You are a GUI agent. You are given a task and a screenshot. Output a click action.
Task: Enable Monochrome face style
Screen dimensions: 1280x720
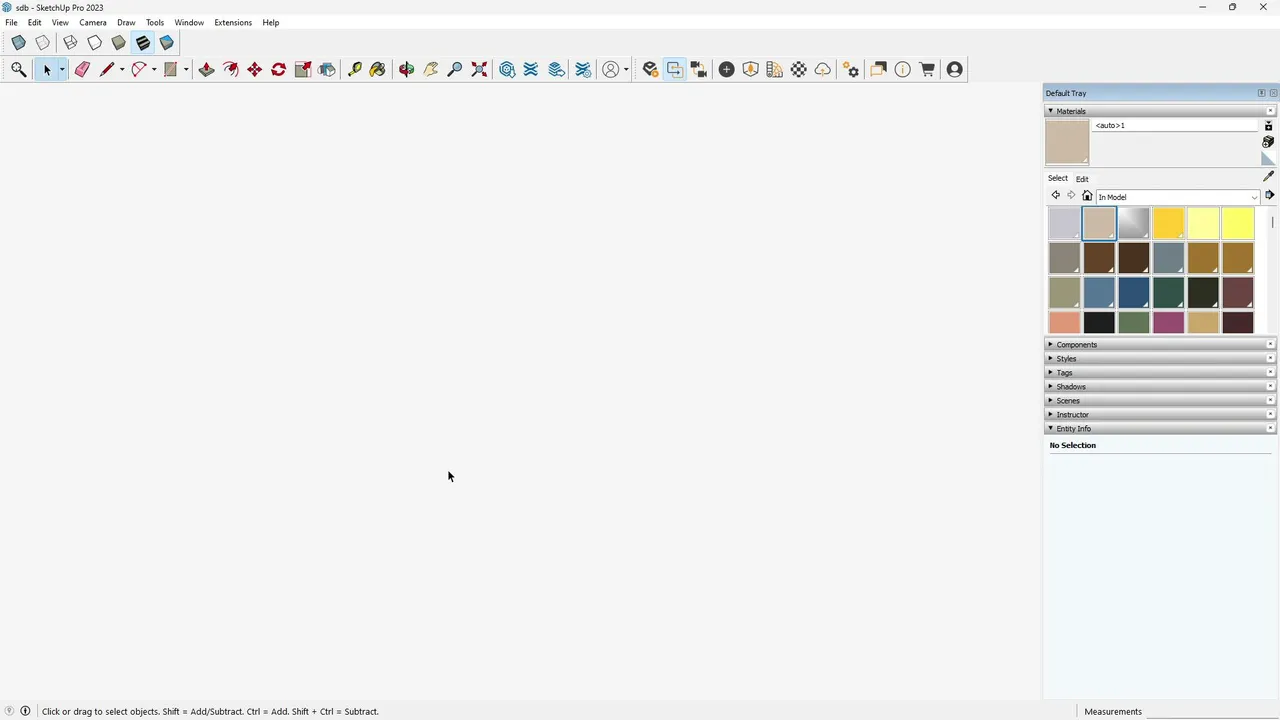pyautogui.click(x=166, y=43)
